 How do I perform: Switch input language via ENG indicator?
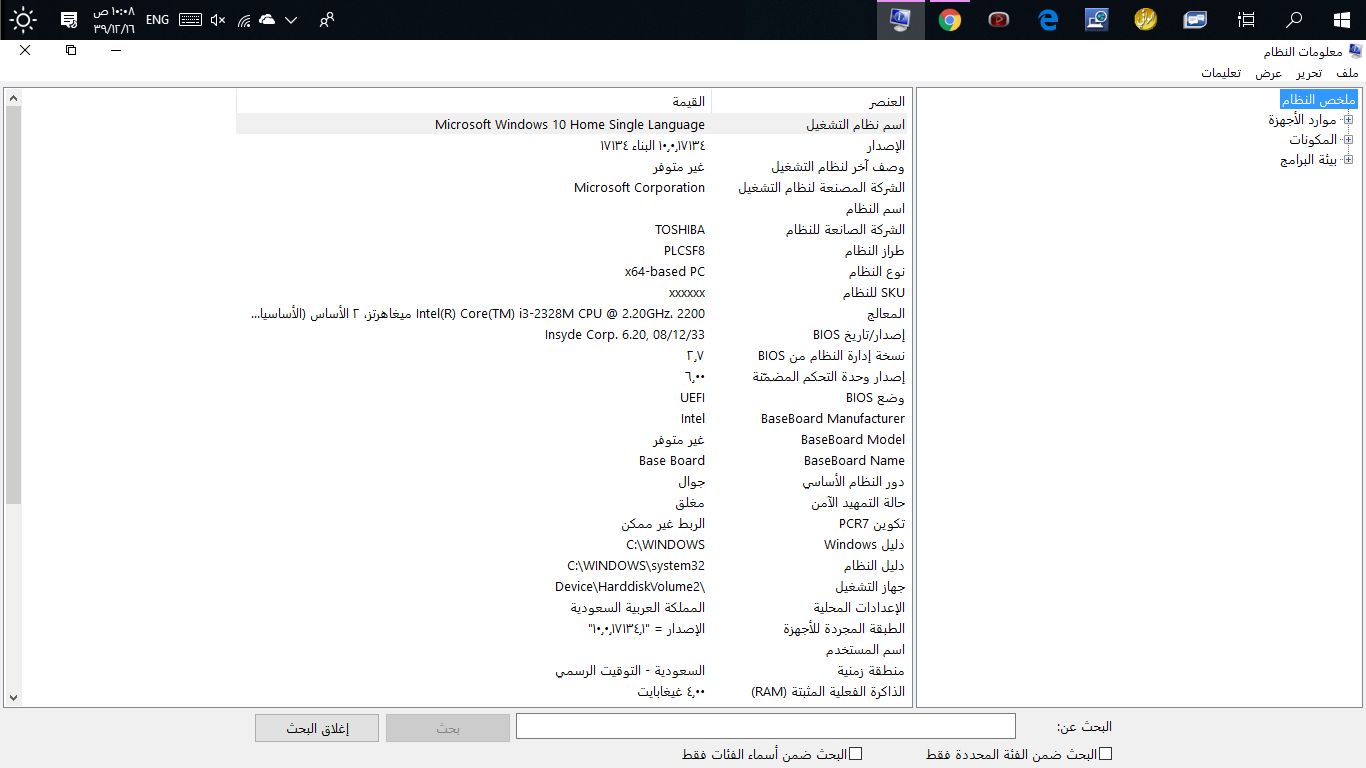point(157,19)
